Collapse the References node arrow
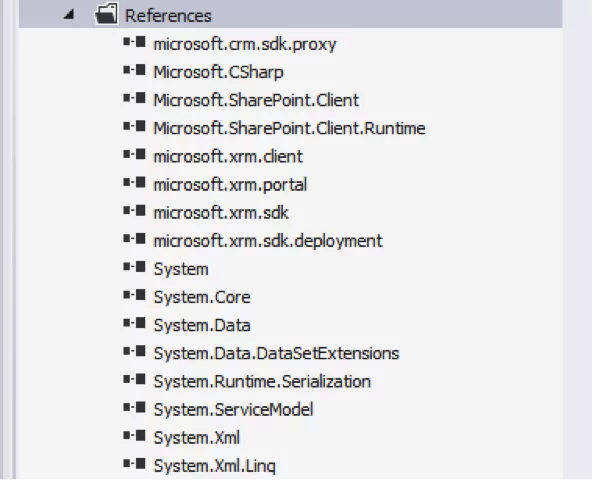 point(69,15)
